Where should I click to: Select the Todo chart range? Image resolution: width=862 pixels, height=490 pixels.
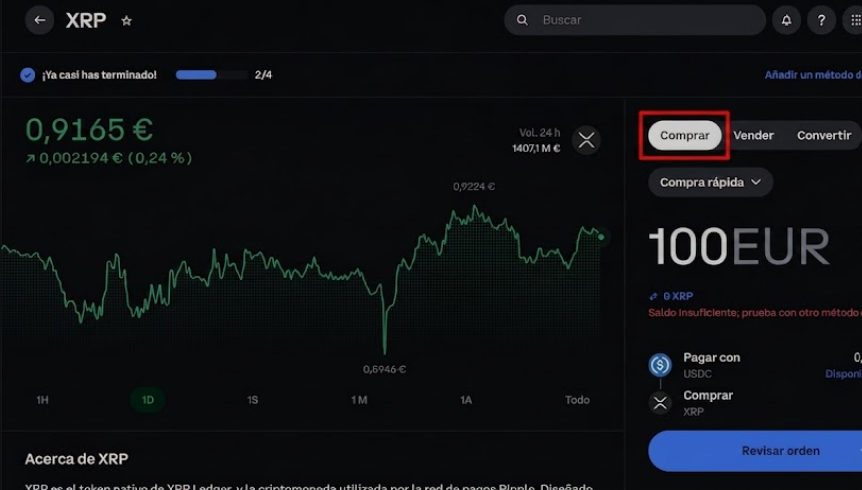[x=577, y=400]
